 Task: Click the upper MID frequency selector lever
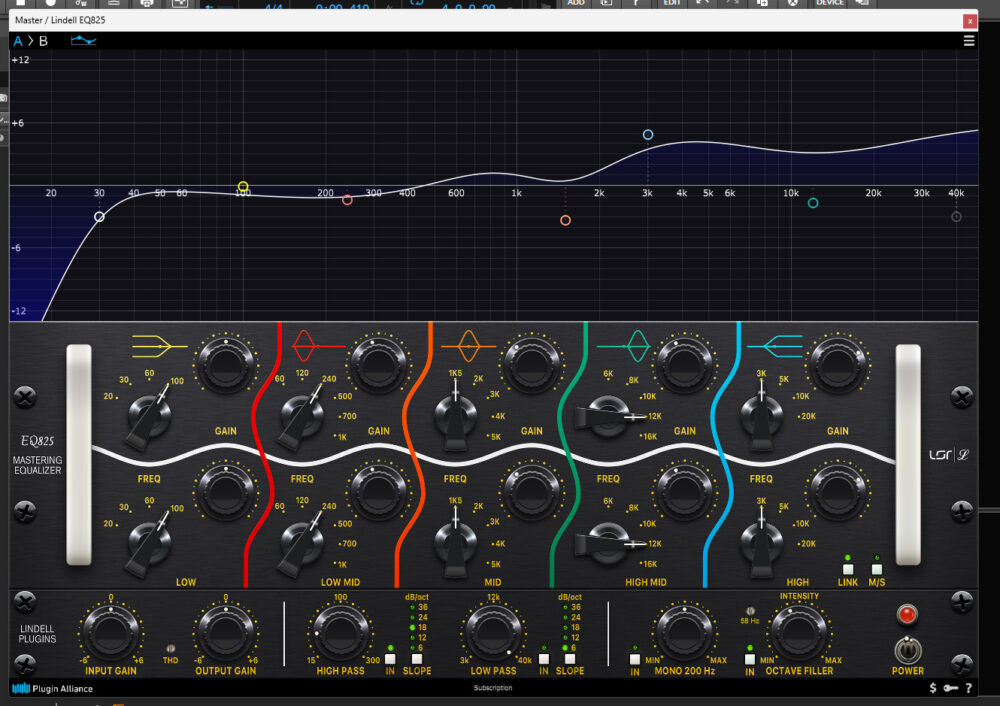click(x=455, y=415)
